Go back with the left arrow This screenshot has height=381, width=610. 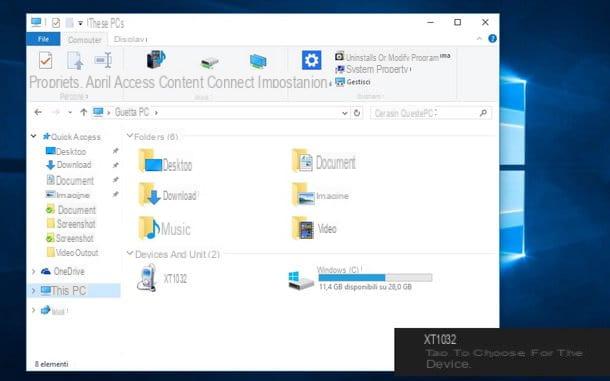click(x=38, y=112)
